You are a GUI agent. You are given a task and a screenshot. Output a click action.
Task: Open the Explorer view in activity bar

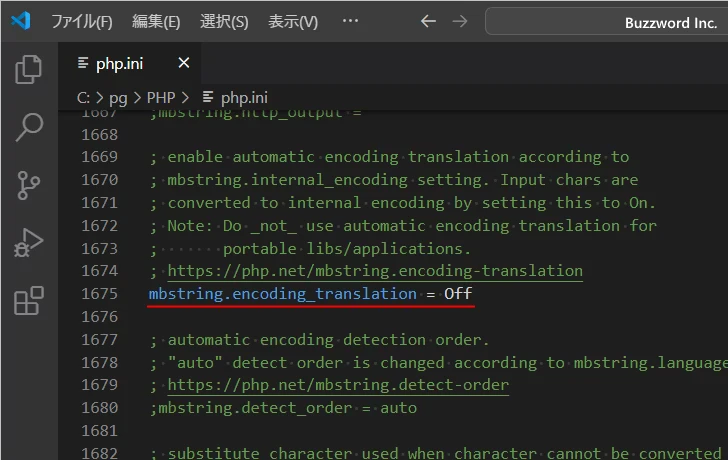click(28, 70)
